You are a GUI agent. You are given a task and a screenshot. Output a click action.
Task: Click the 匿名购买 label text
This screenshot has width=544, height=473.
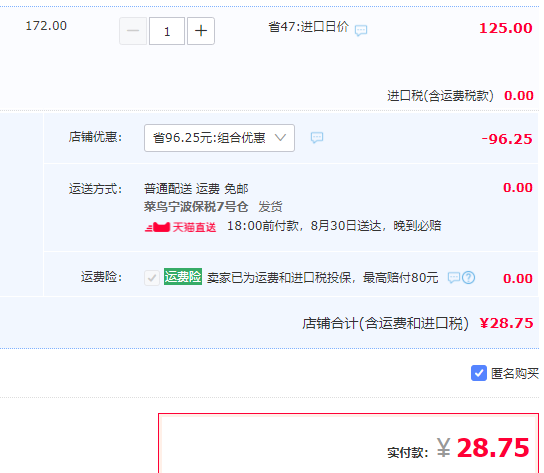pos(515,373)
